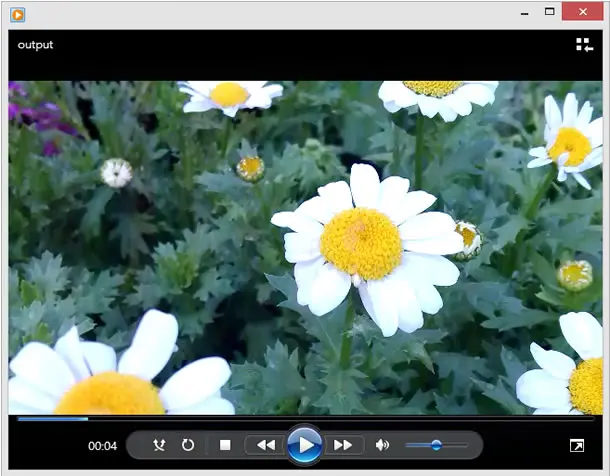Minimize the player window
This screenshot has height=476, width=610.
(524, 13)
